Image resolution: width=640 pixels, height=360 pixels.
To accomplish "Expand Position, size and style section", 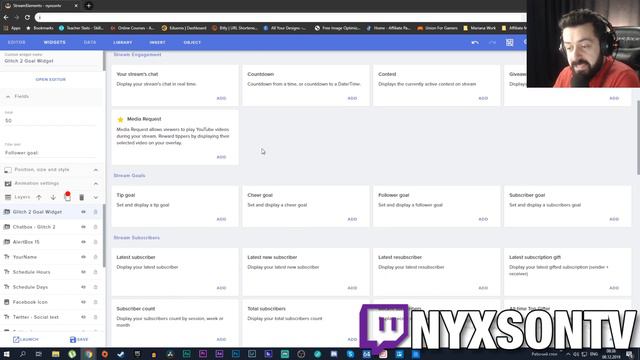I will pos(96,170).
